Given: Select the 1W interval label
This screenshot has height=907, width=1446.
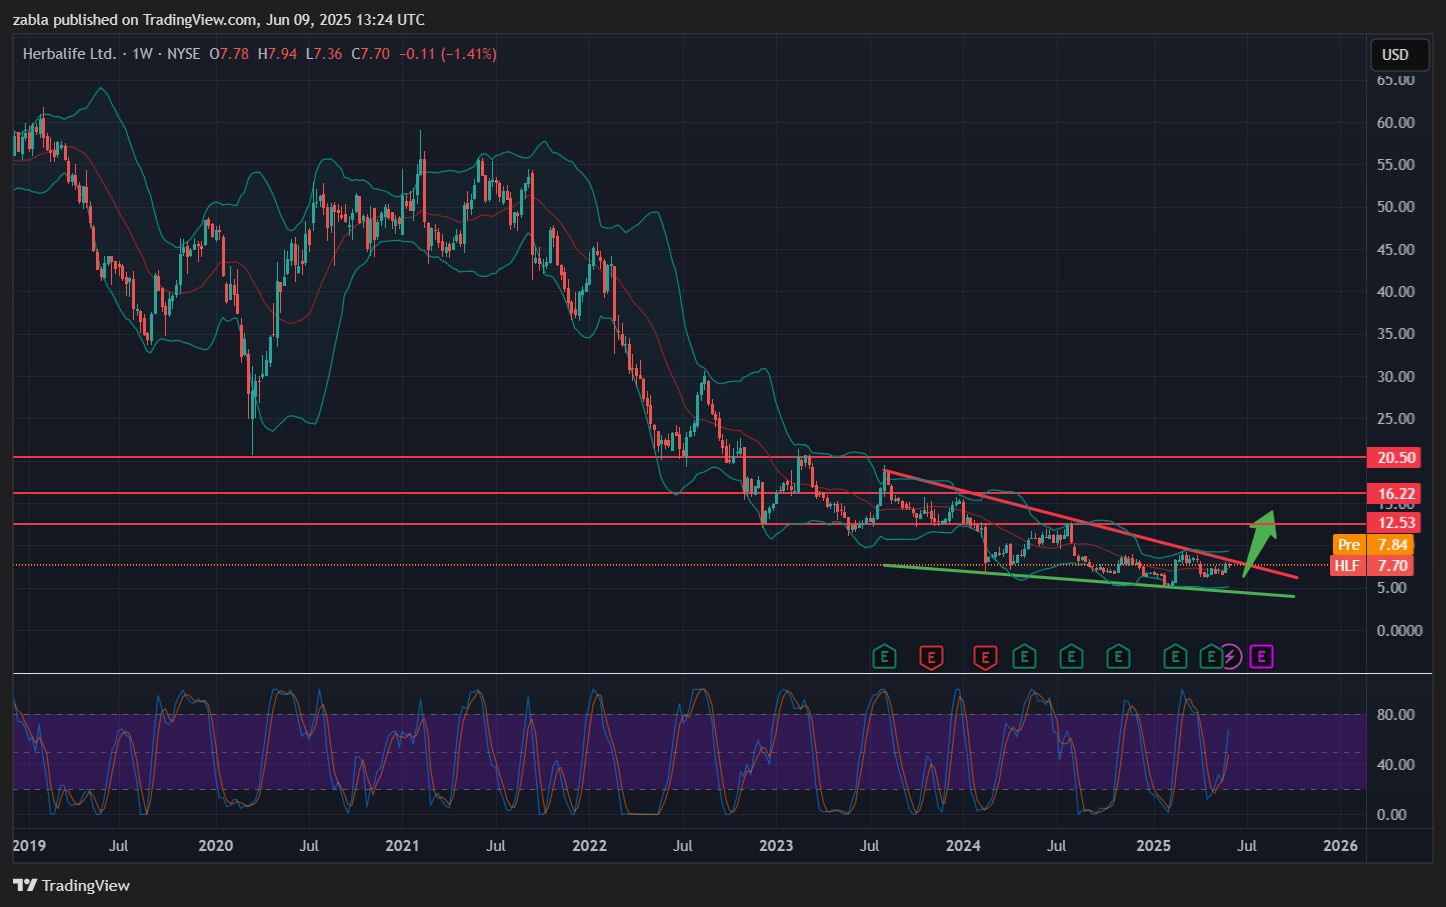Looking at the screenshot, I should coord(143,54).
